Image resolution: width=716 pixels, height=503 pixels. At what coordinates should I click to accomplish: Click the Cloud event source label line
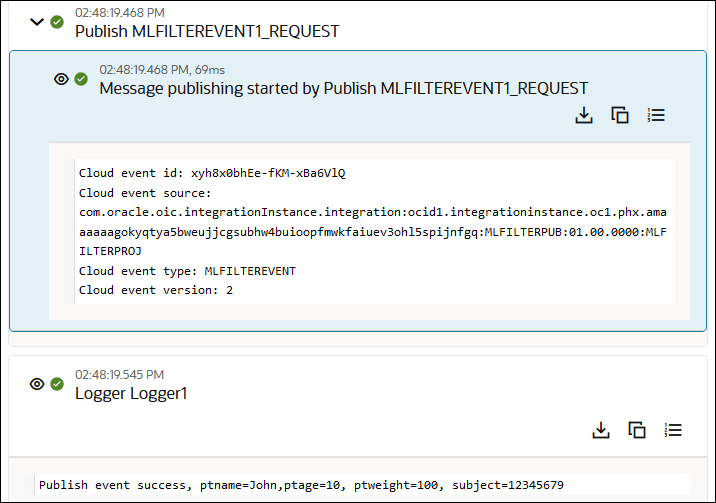145,193
